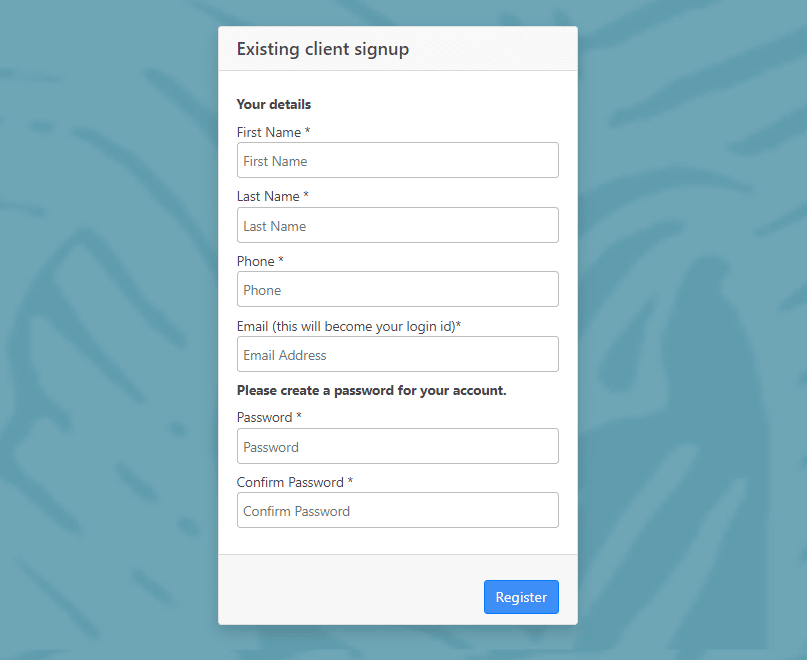Click the "Please create a password" heading

tap(371, 391)
